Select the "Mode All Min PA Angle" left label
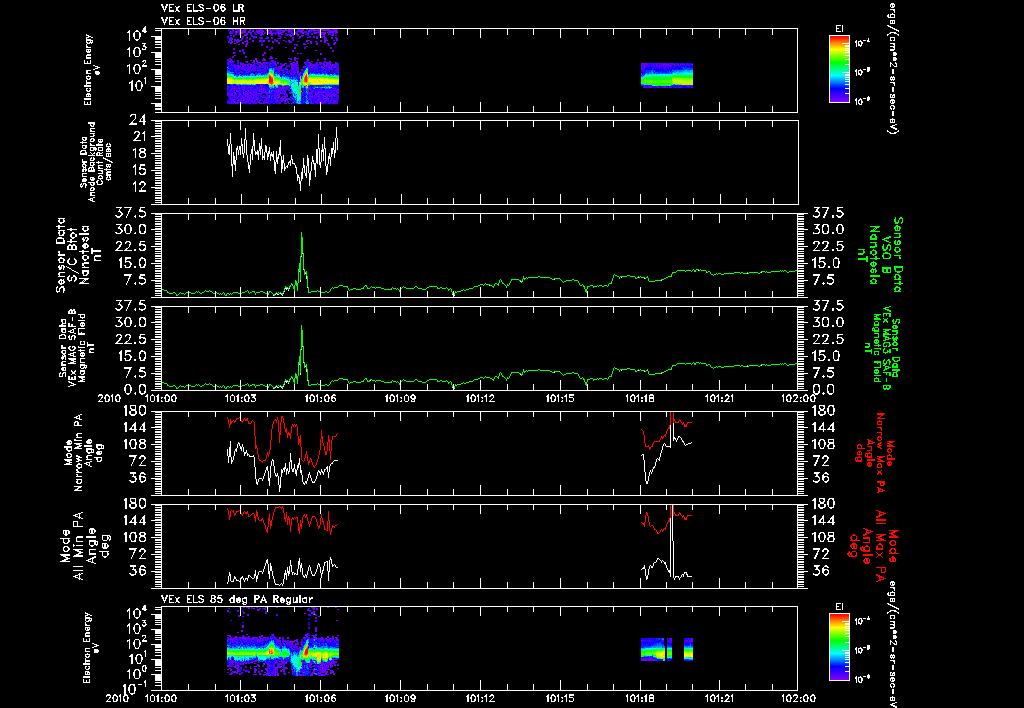This screenshot has width=1024, height=708. point(83,545)
